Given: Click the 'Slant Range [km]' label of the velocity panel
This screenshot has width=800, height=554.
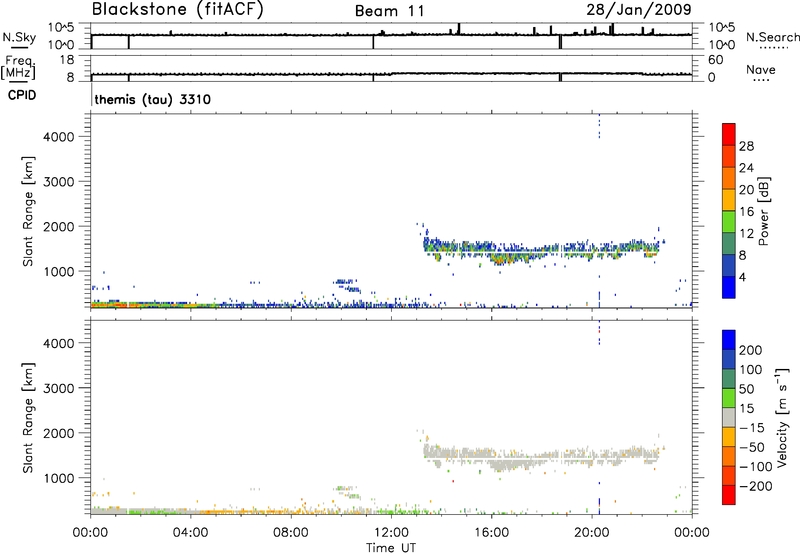Looking at the screenshot, I should pyautogui.click(x=28, y=417).
